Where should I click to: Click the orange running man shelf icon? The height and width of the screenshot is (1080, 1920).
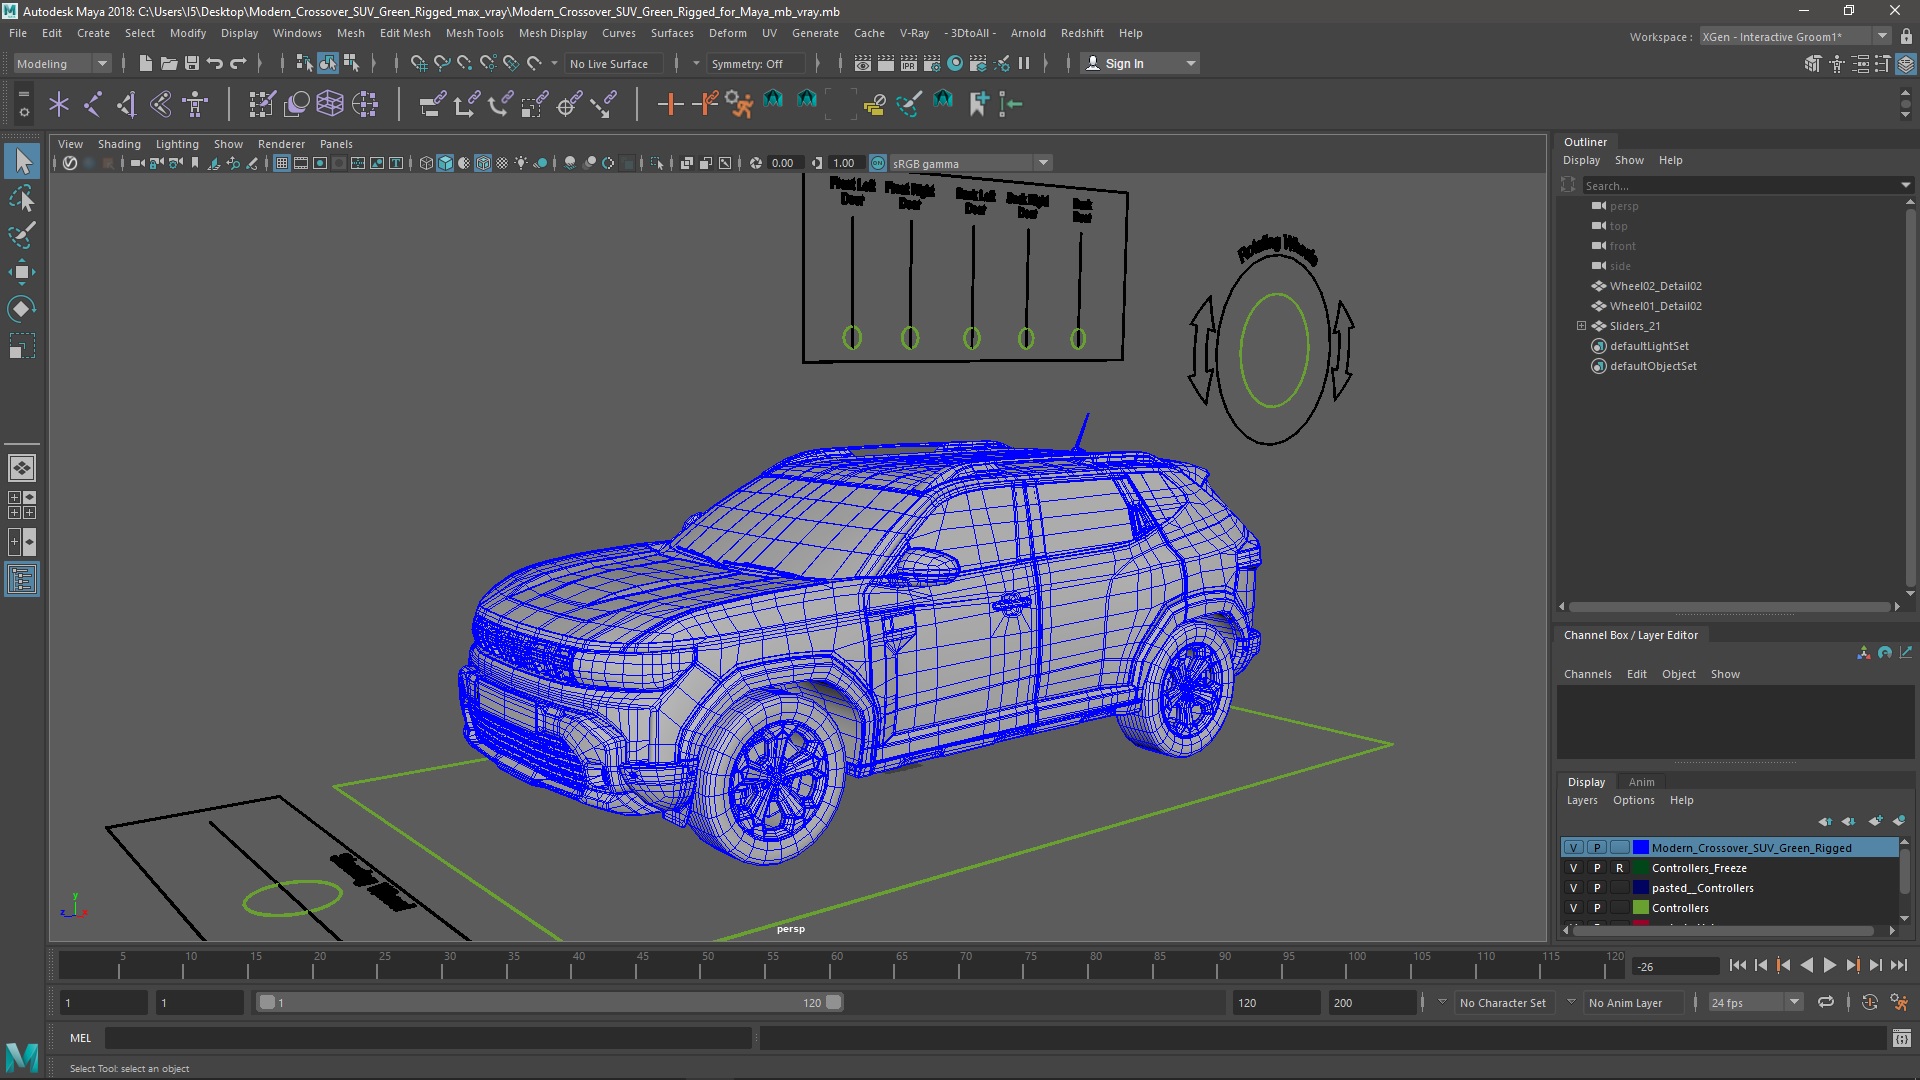(739, 103)
